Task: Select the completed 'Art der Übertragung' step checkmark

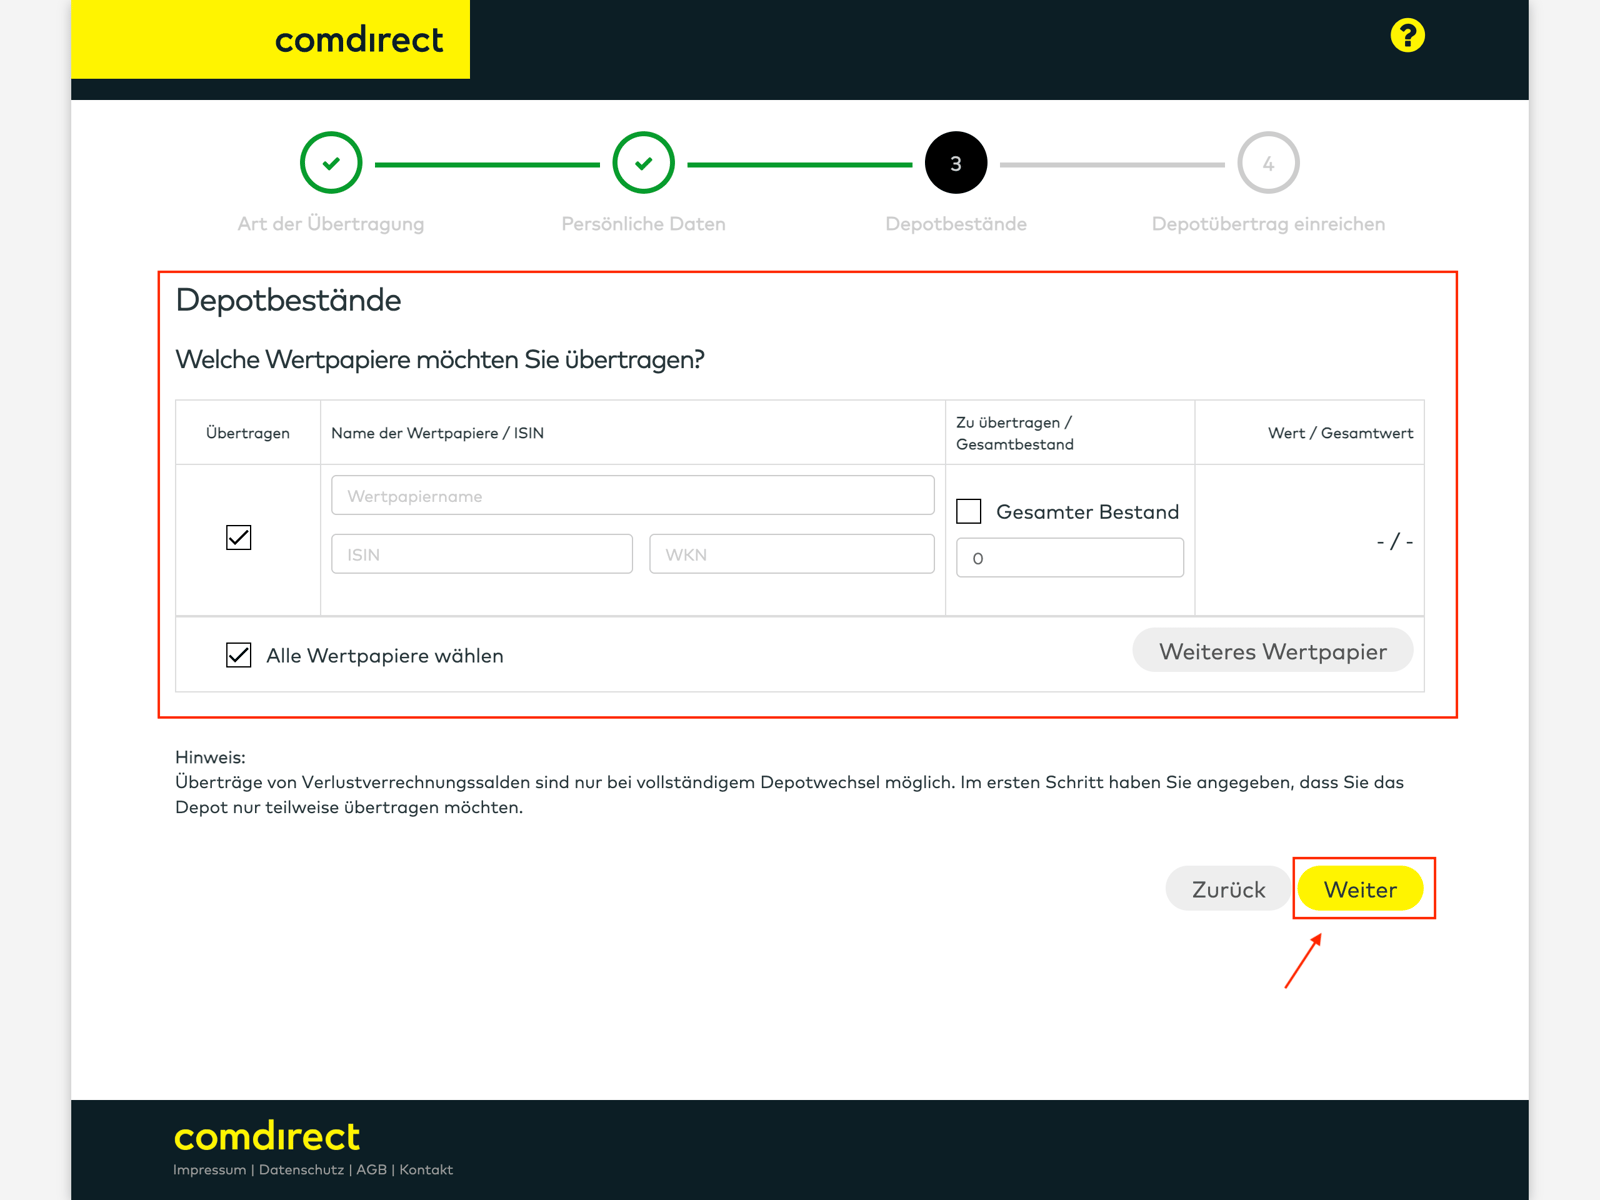Action: click(x=331, y=162)
